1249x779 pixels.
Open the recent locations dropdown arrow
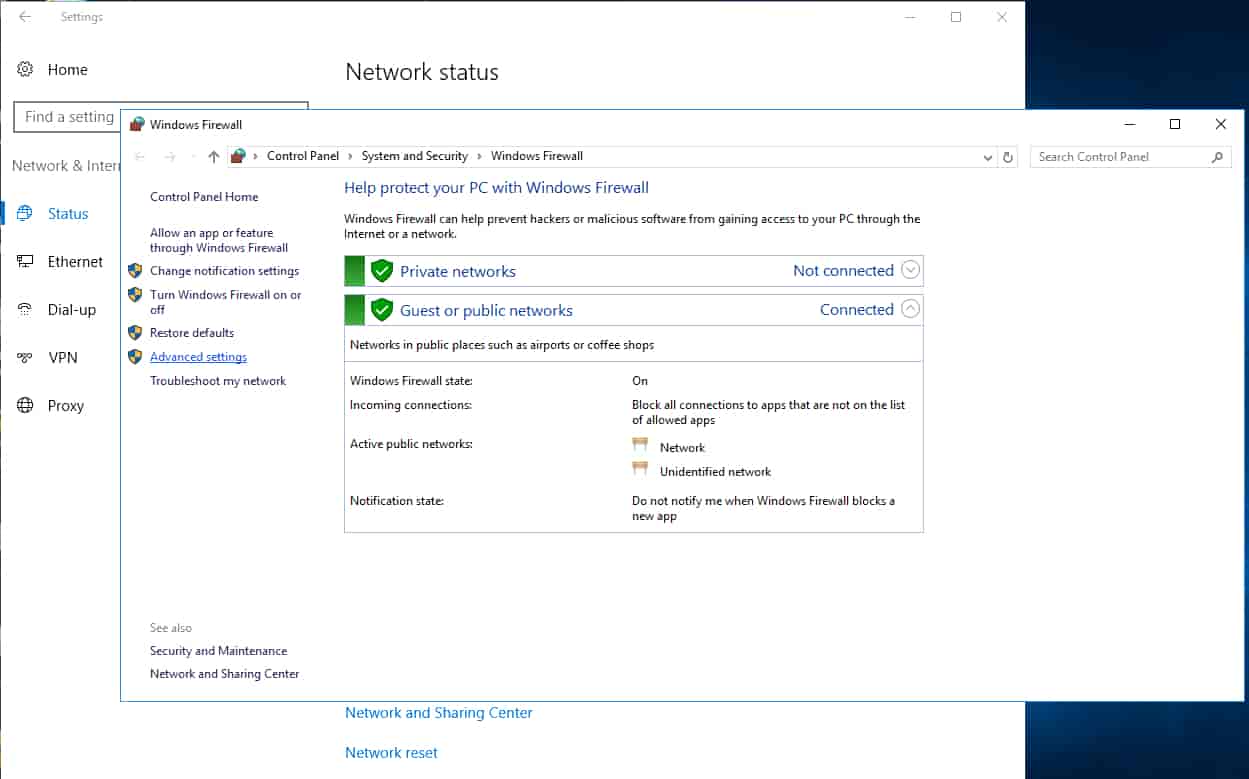pos(191,157)
